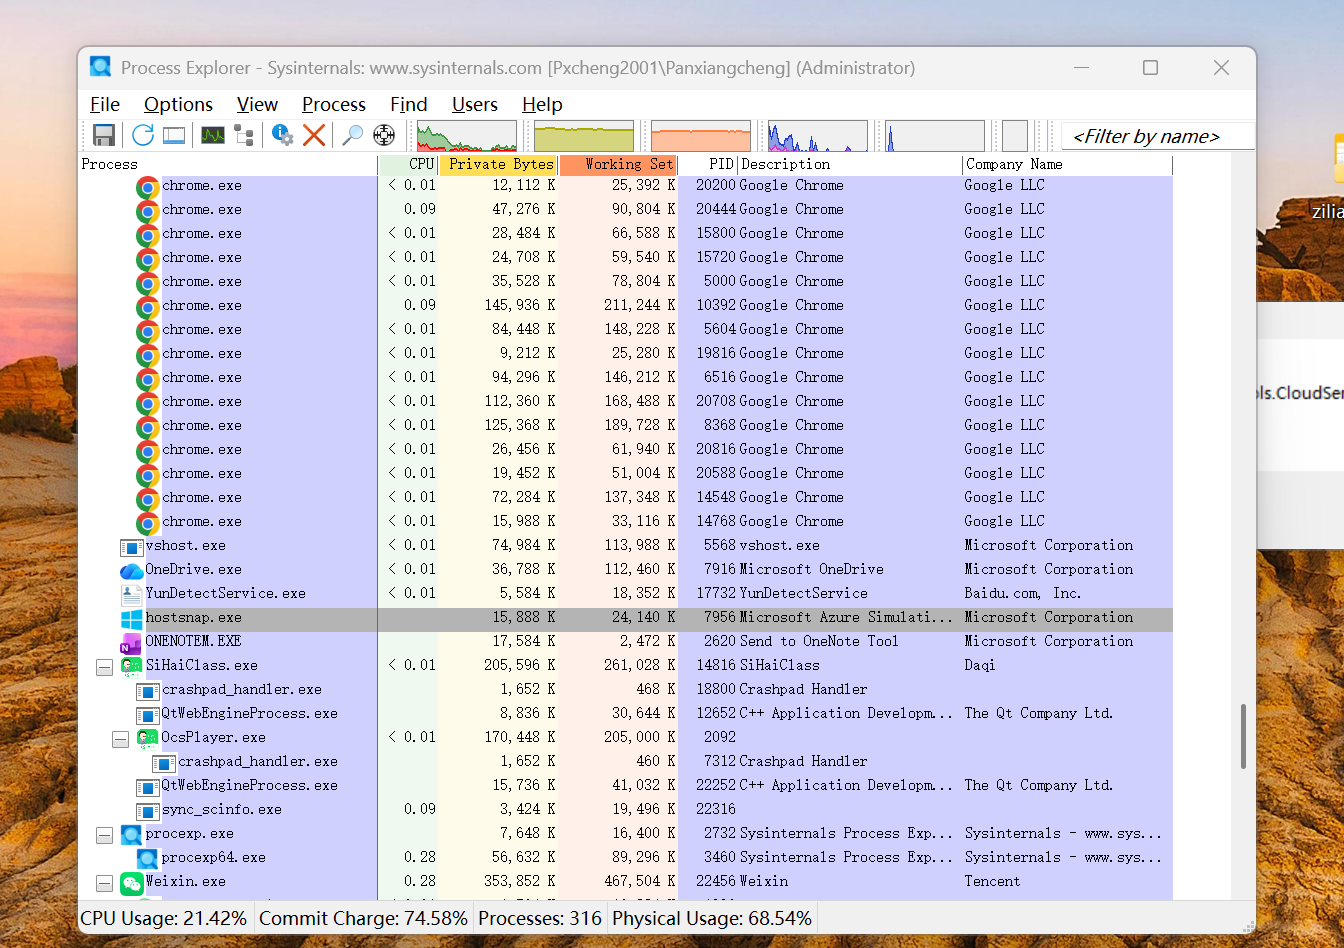Click the orange physical memory graph

701,136
